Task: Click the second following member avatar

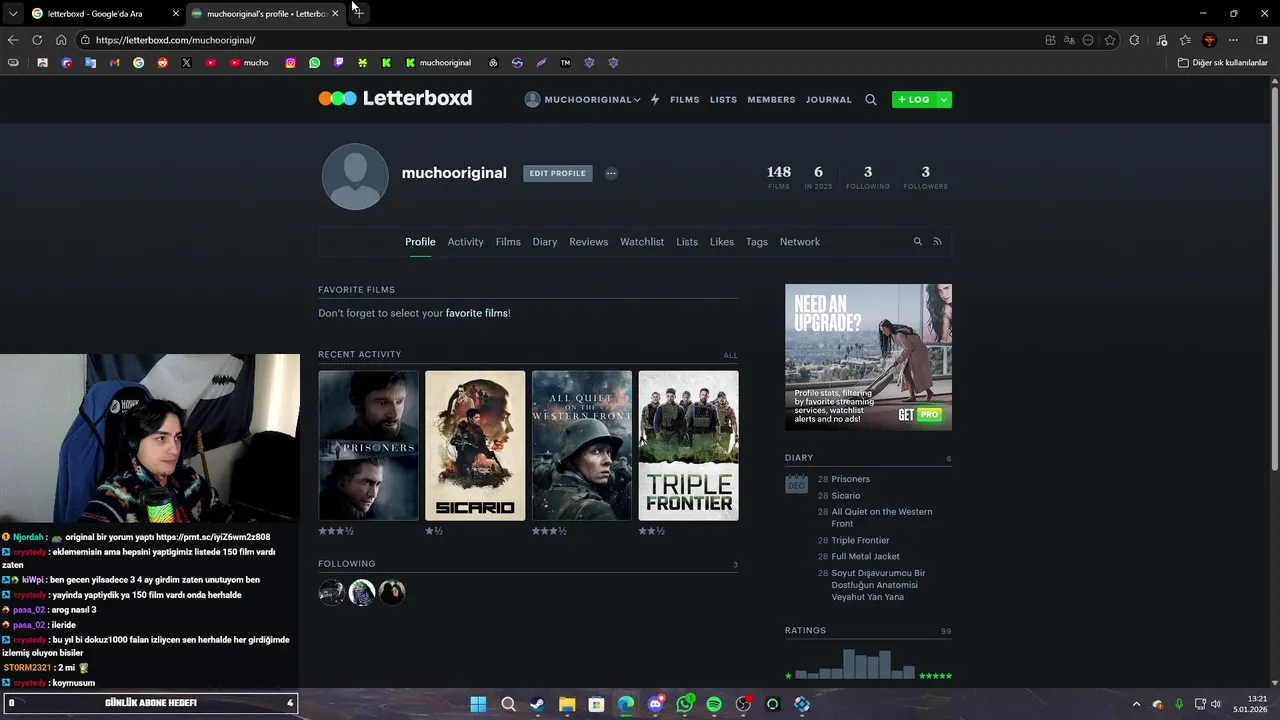Action: (362, 593)
